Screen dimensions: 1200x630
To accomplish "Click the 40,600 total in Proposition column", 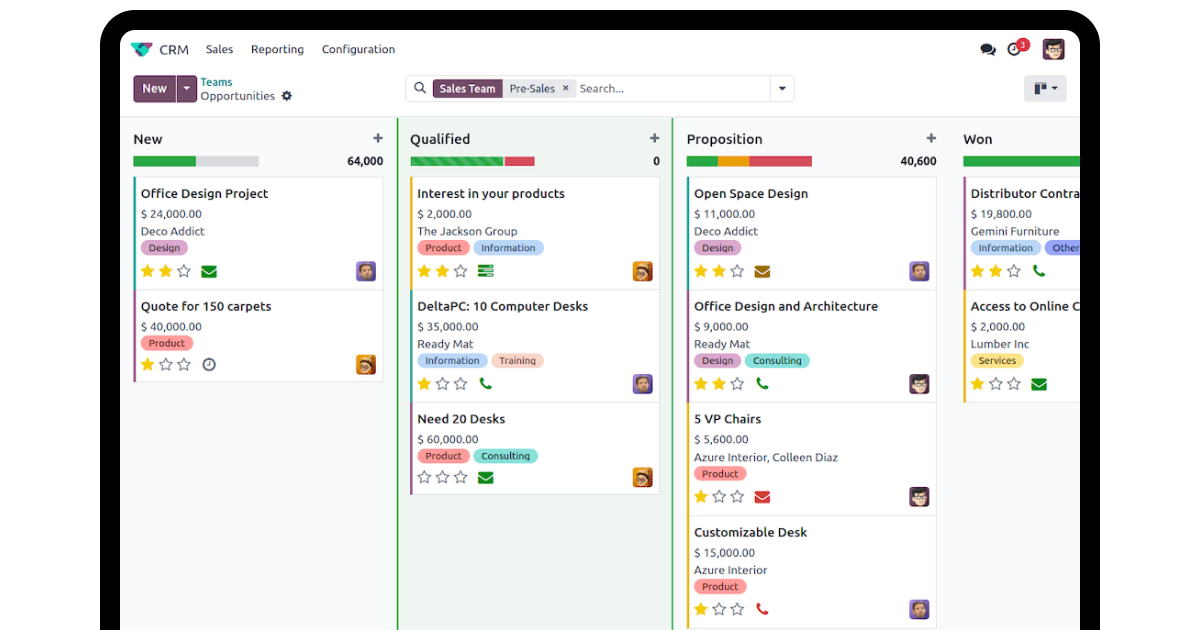I will pyautogui.click(x=918, y=161).
